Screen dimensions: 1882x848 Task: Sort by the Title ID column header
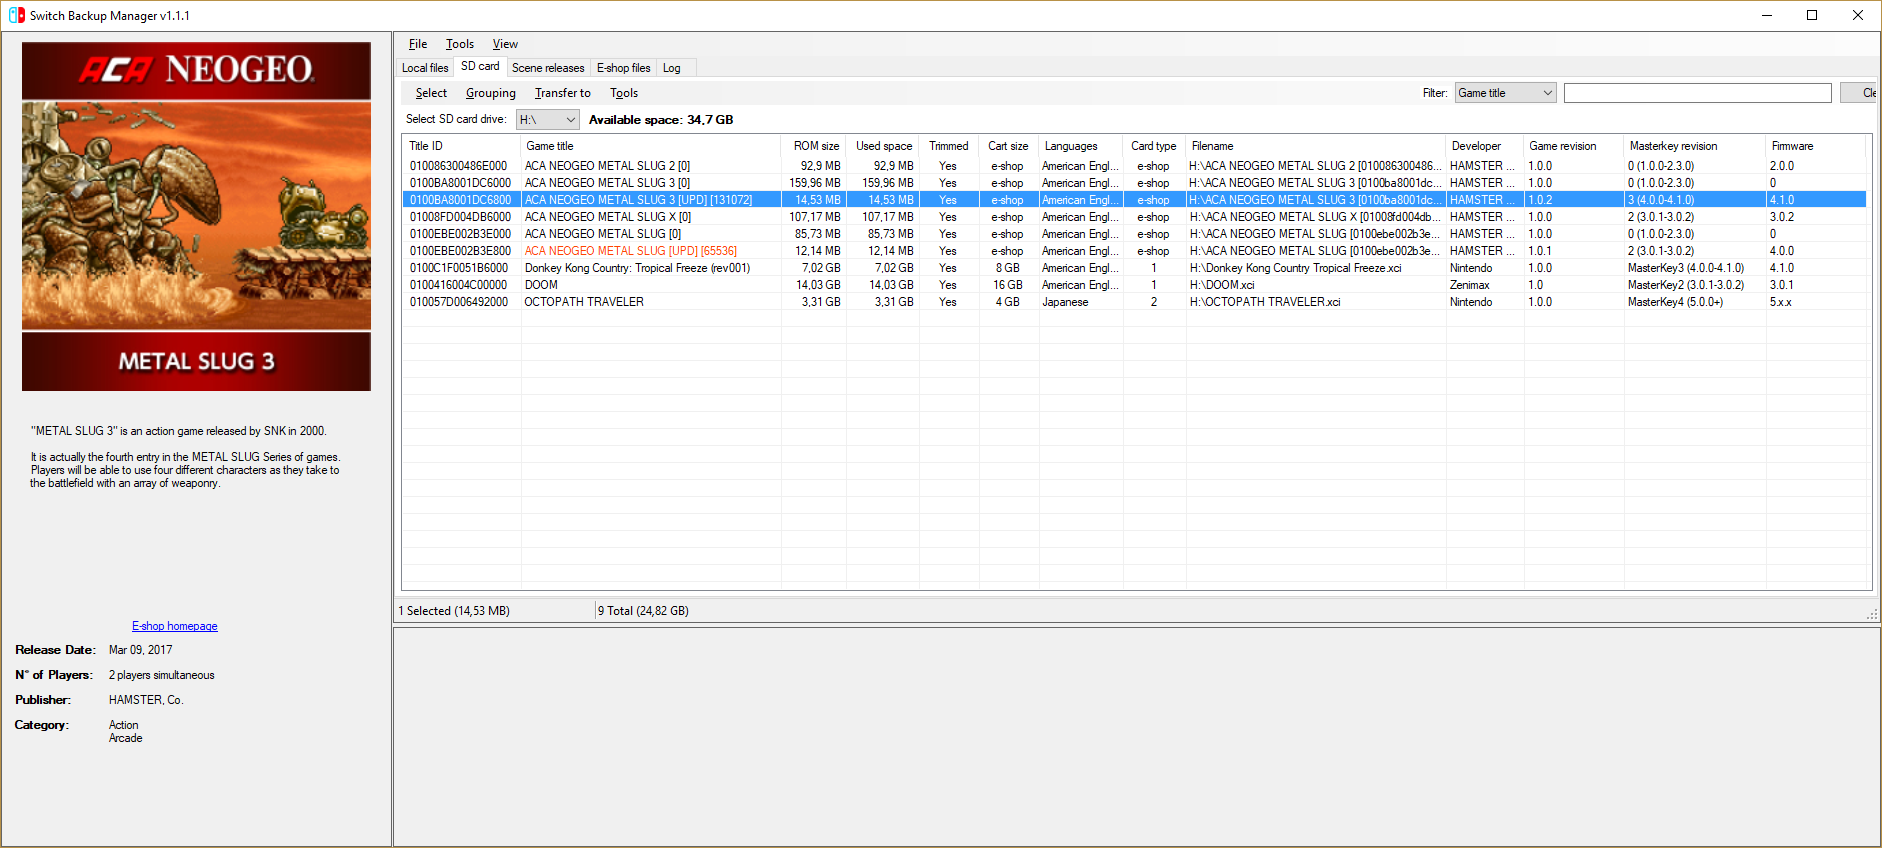[461, 146]
